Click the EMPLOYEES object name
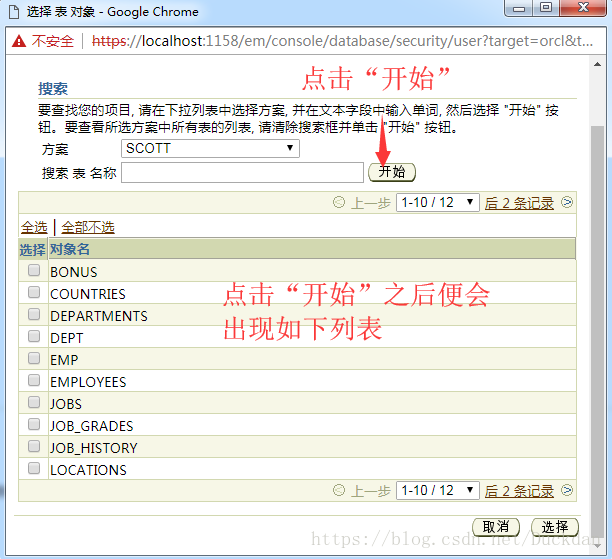612x559 pixels. click(88, 382)
